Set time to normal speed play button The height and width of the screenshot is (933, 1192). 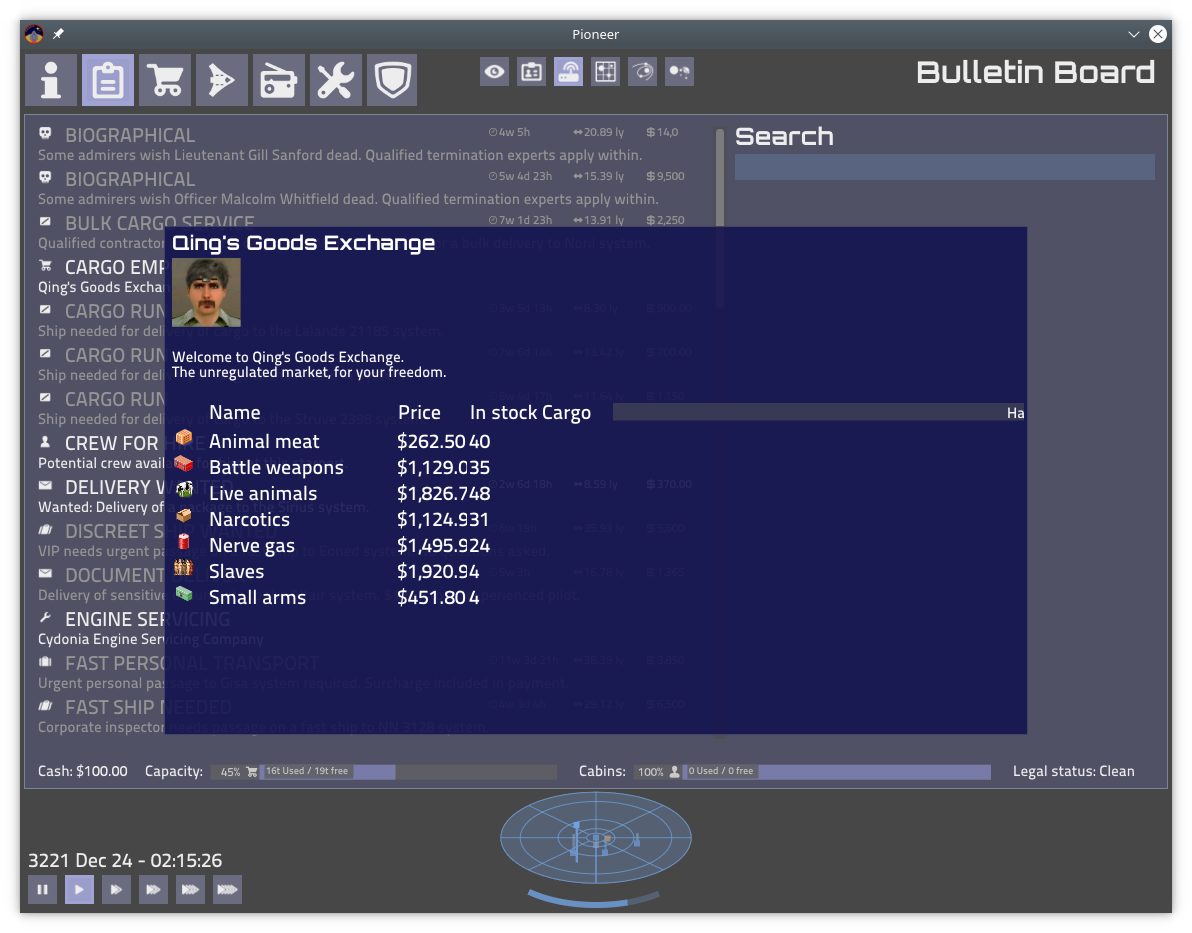click(x=79, y=890)
